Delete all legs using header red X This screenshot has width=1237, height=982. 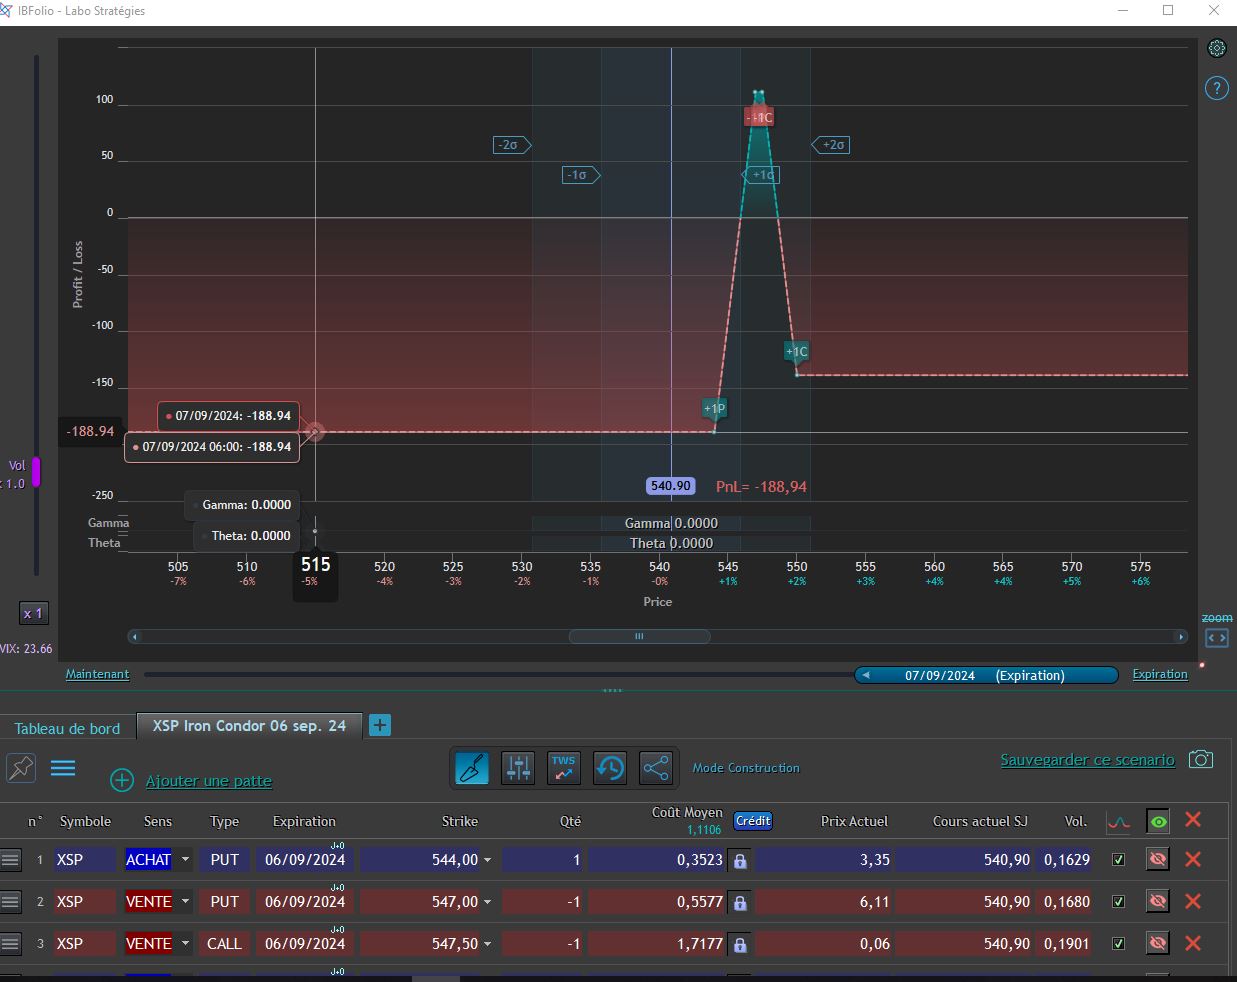pyautogui.click(x=1193, y=820)
